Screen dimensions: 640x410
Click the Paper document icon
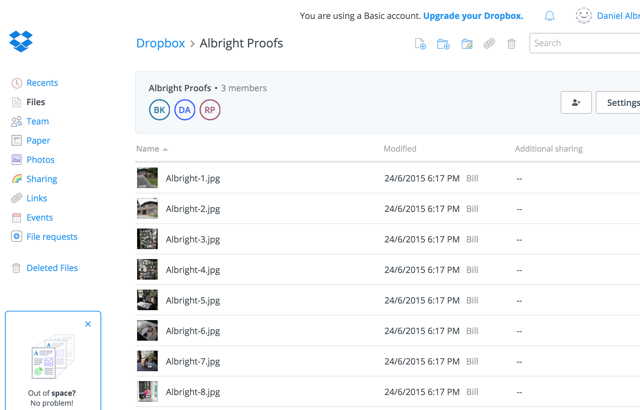pyautogui.click(x=16, y=140)
